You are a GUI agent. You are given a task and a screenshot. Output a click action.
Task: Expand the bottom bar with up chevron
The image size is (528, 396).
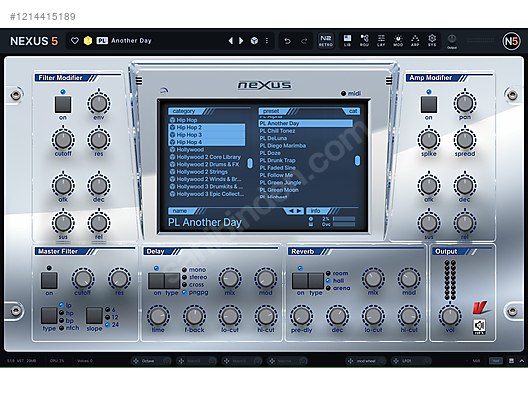click(522, 361)
